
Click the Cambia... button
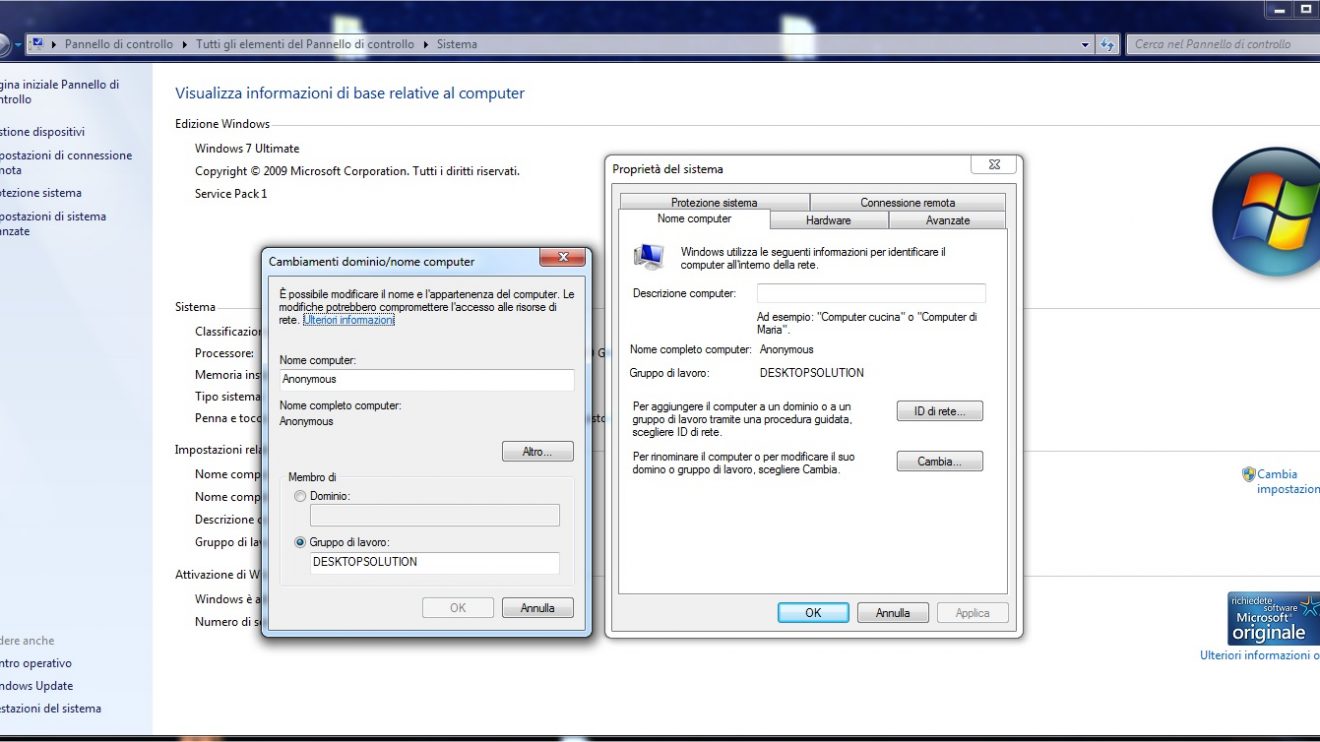click(940, 462)
